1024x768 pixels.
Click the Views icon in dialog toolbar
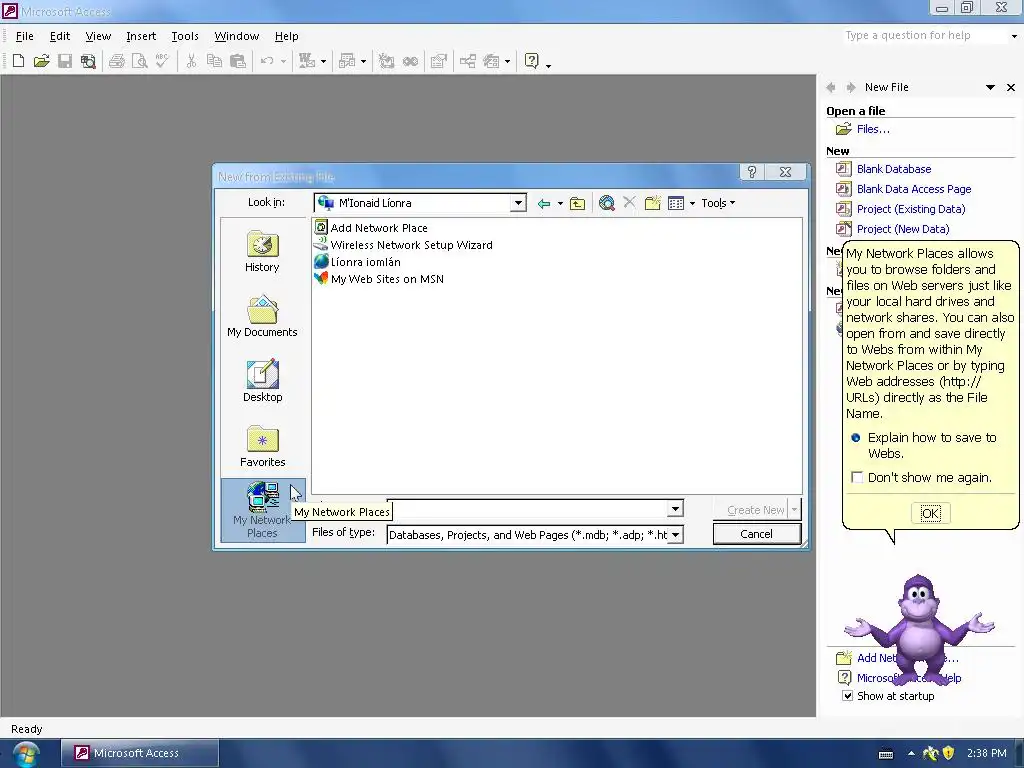tap(676, 204)
